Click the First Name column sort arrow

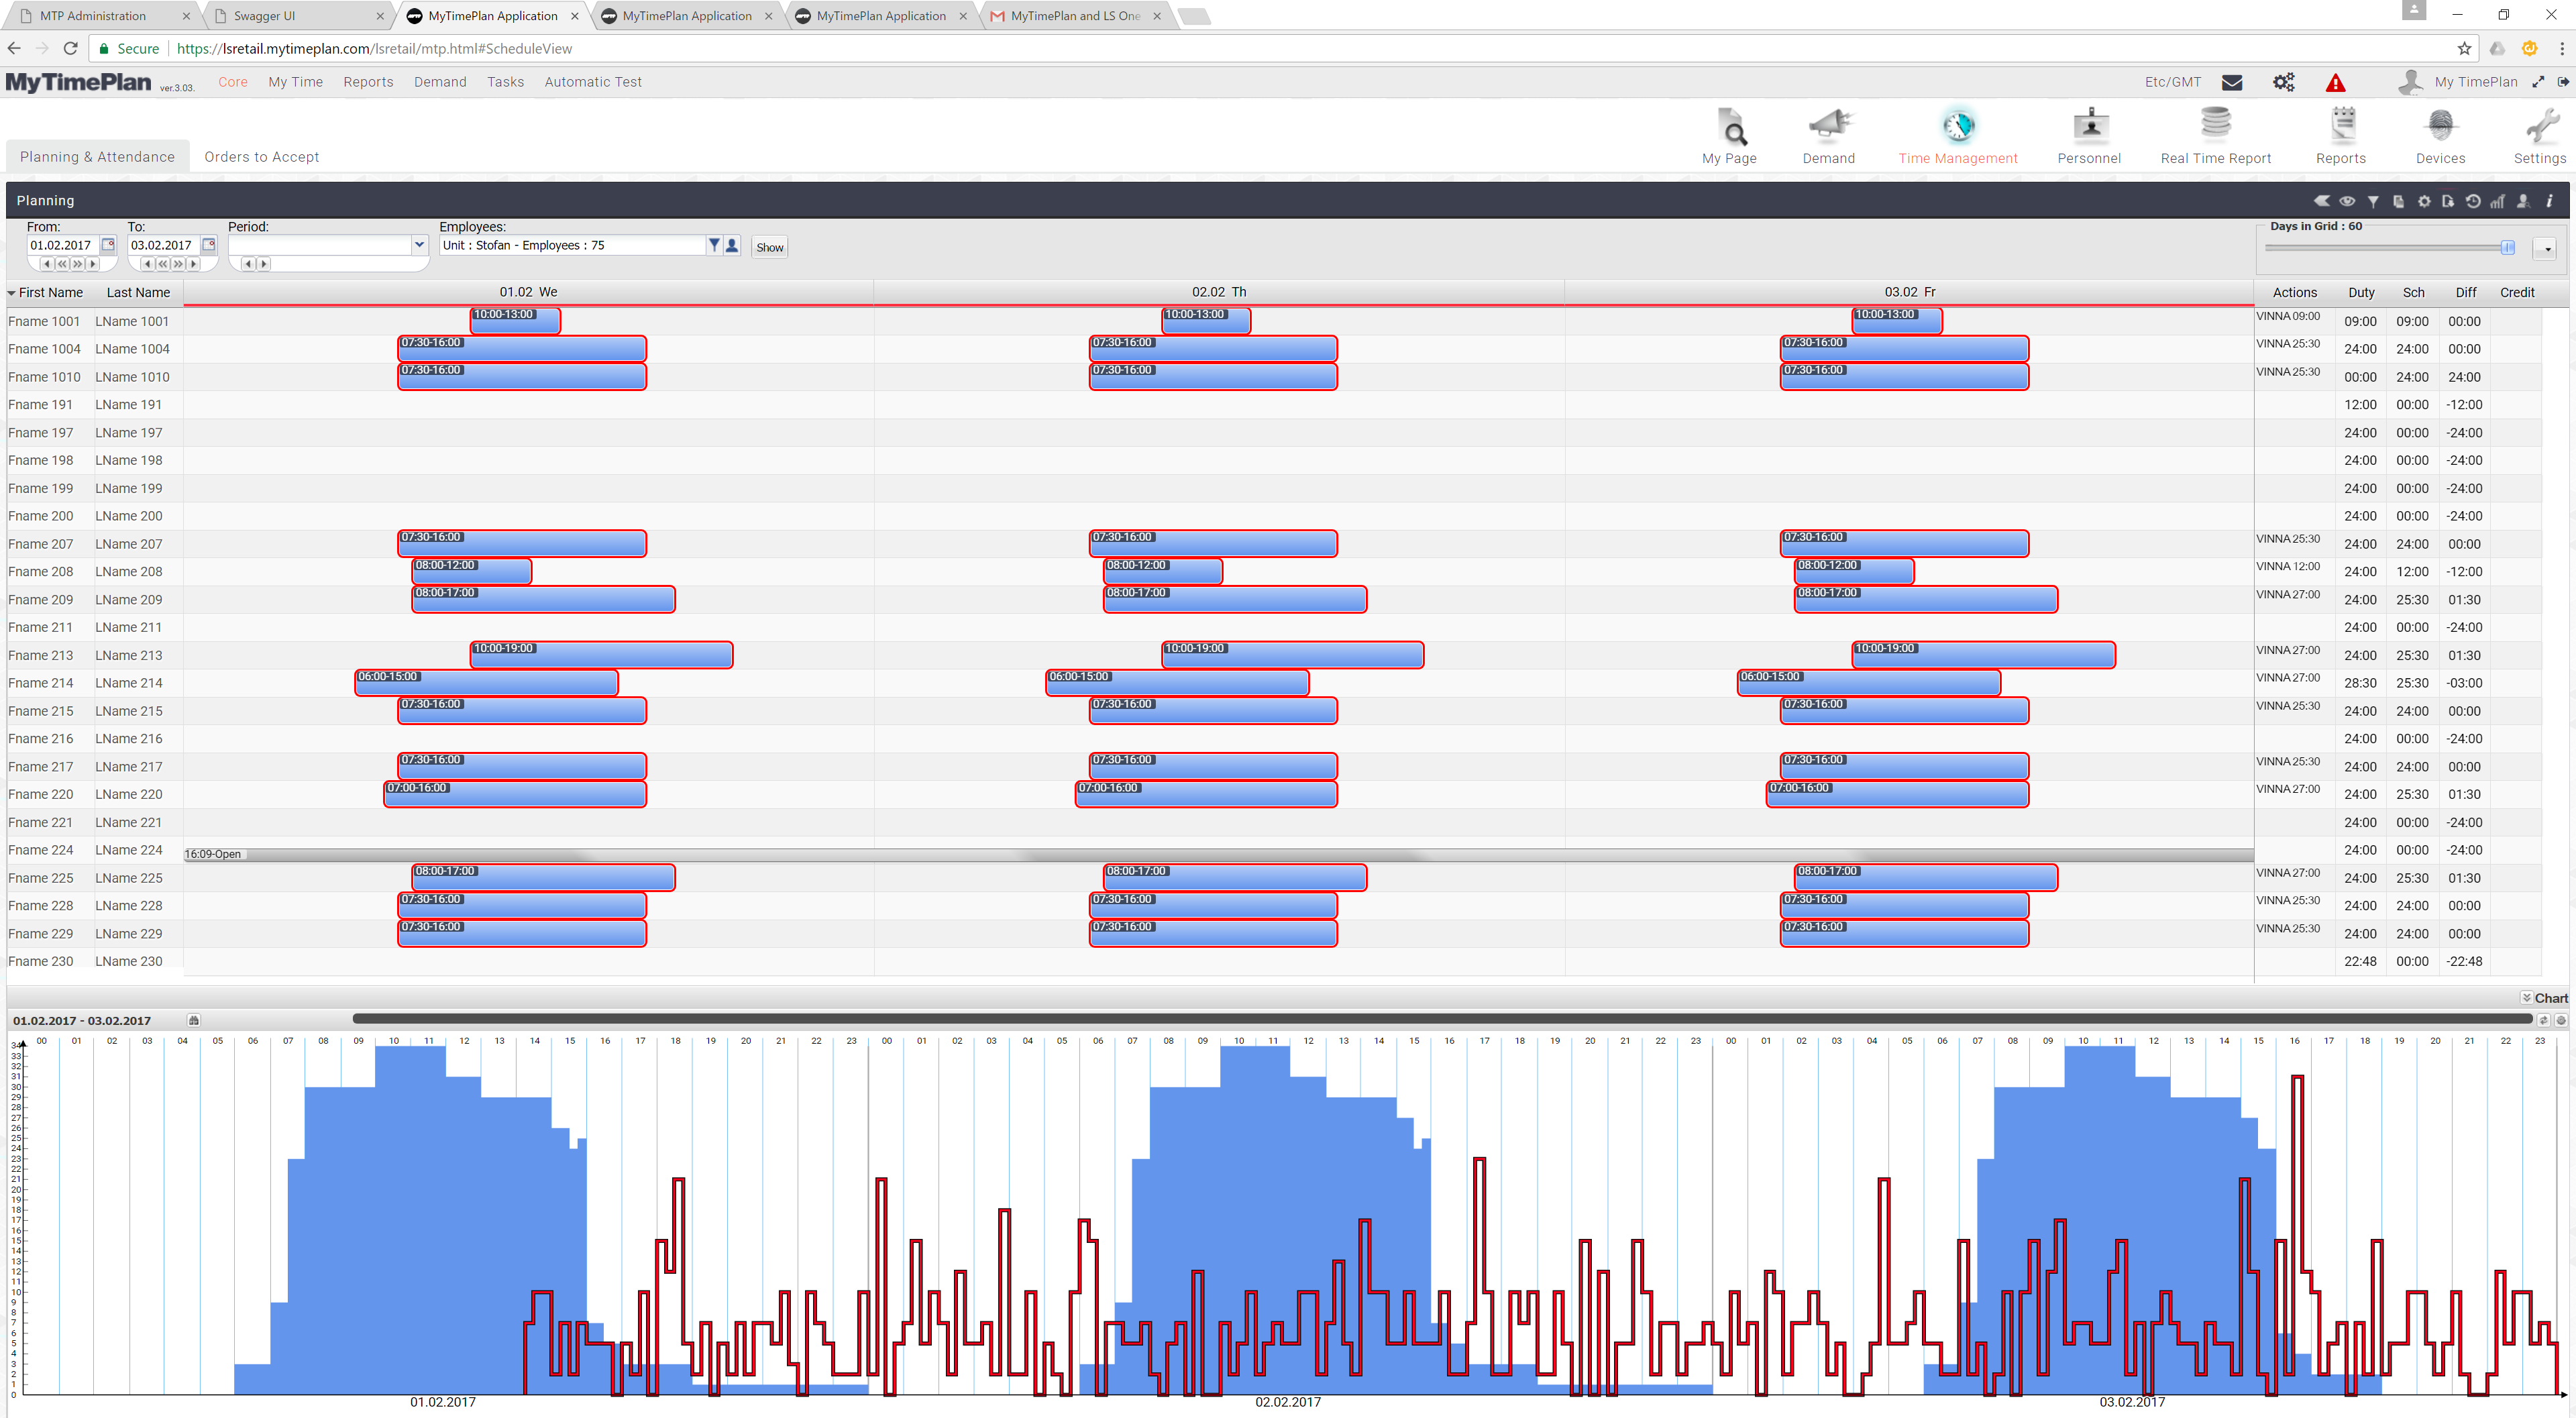pyautogui.click(x=12, y=293)
